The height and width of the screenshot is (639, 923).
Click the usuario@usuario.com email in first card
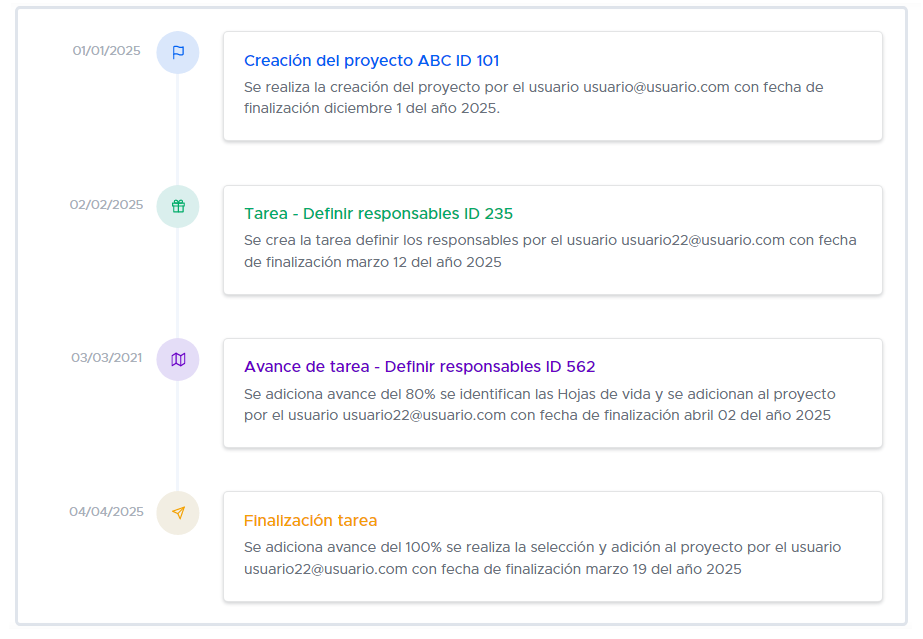[656, 87]
